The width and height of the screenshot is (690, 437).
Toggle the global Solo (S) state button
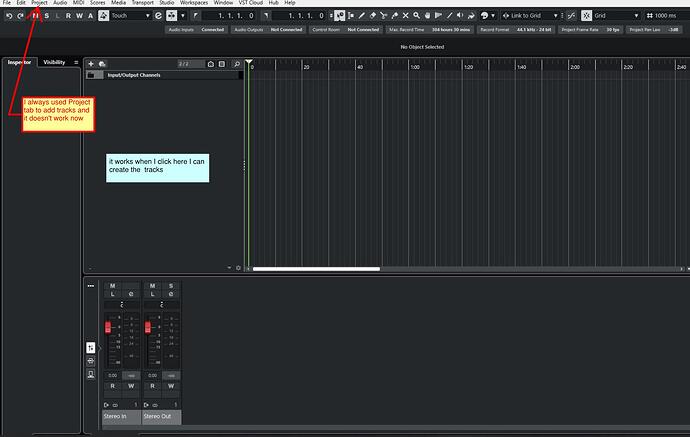point(47,16)
